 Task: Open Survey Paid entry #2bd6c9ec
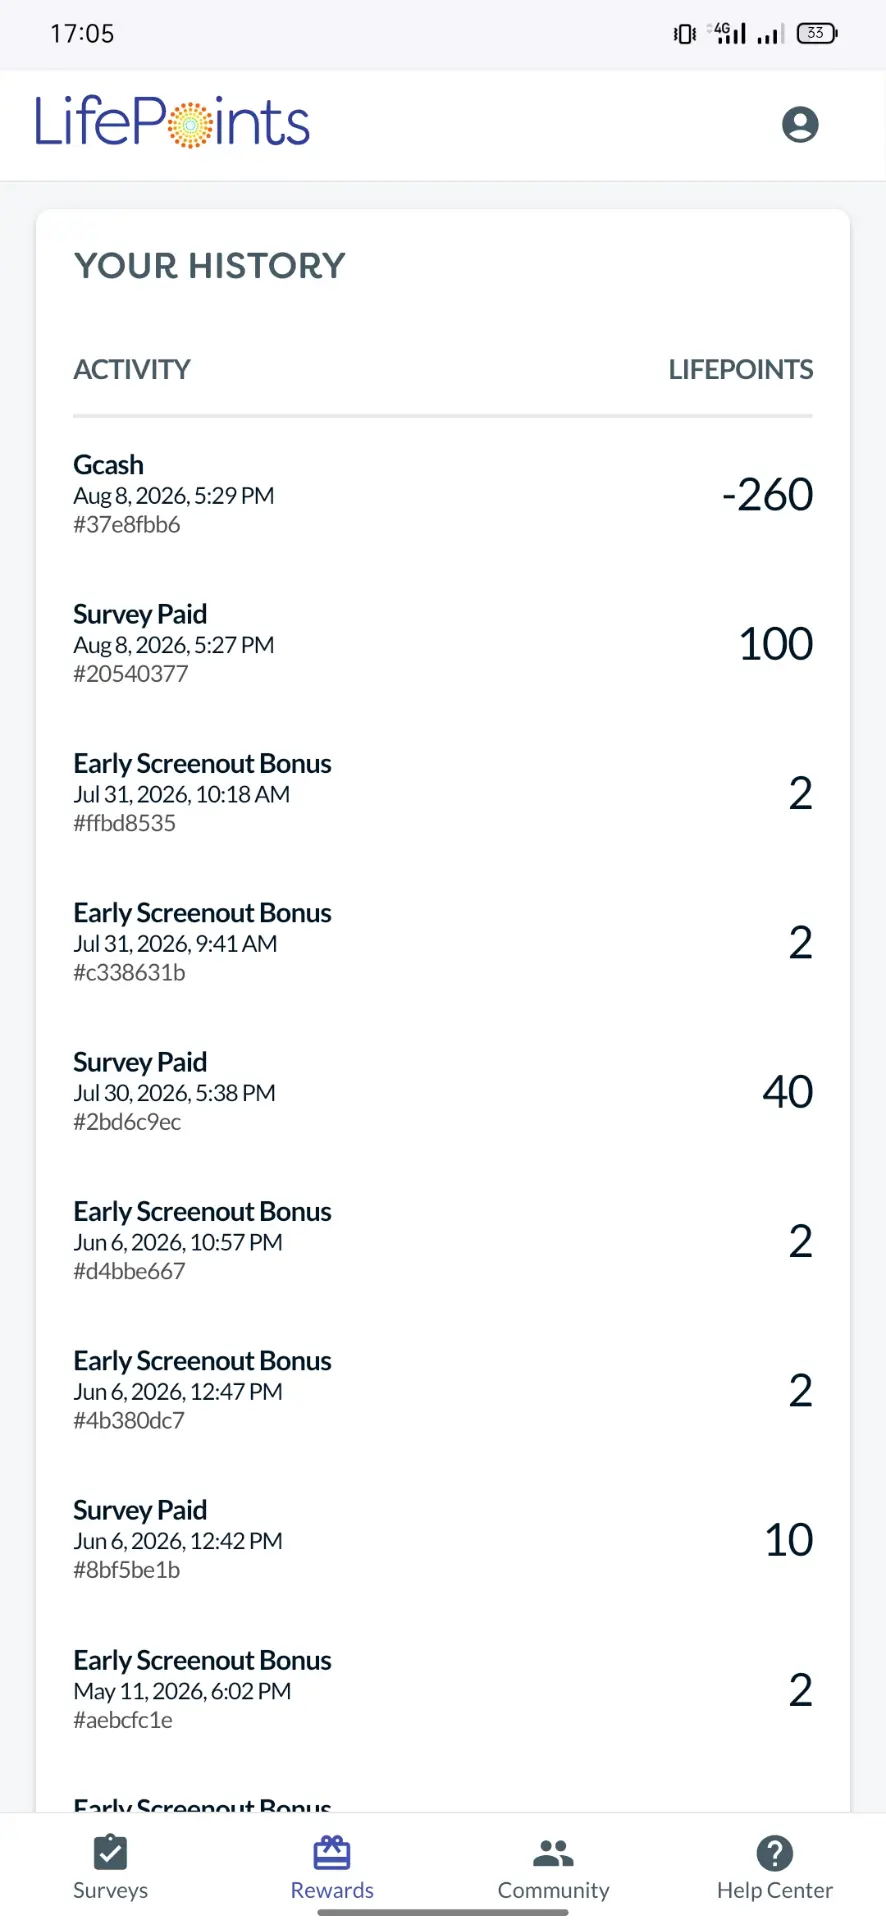click(x=443, y=1091)
